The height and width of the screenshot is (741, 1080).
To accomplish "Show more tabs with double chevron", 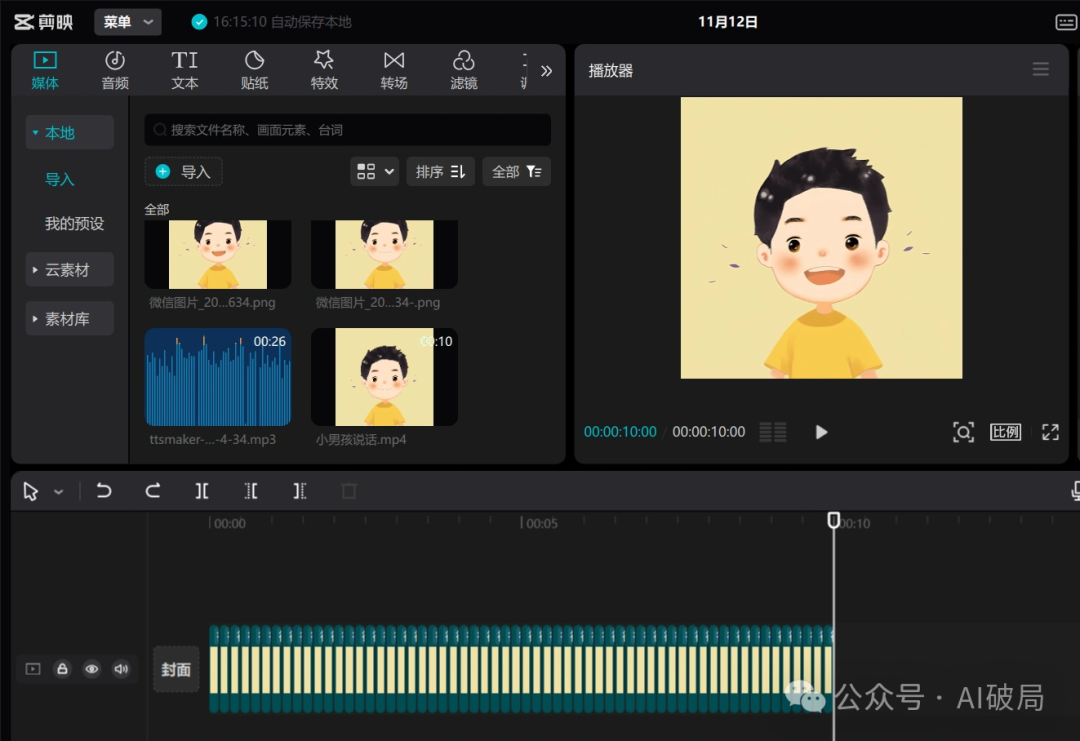I will click(546, 71).
